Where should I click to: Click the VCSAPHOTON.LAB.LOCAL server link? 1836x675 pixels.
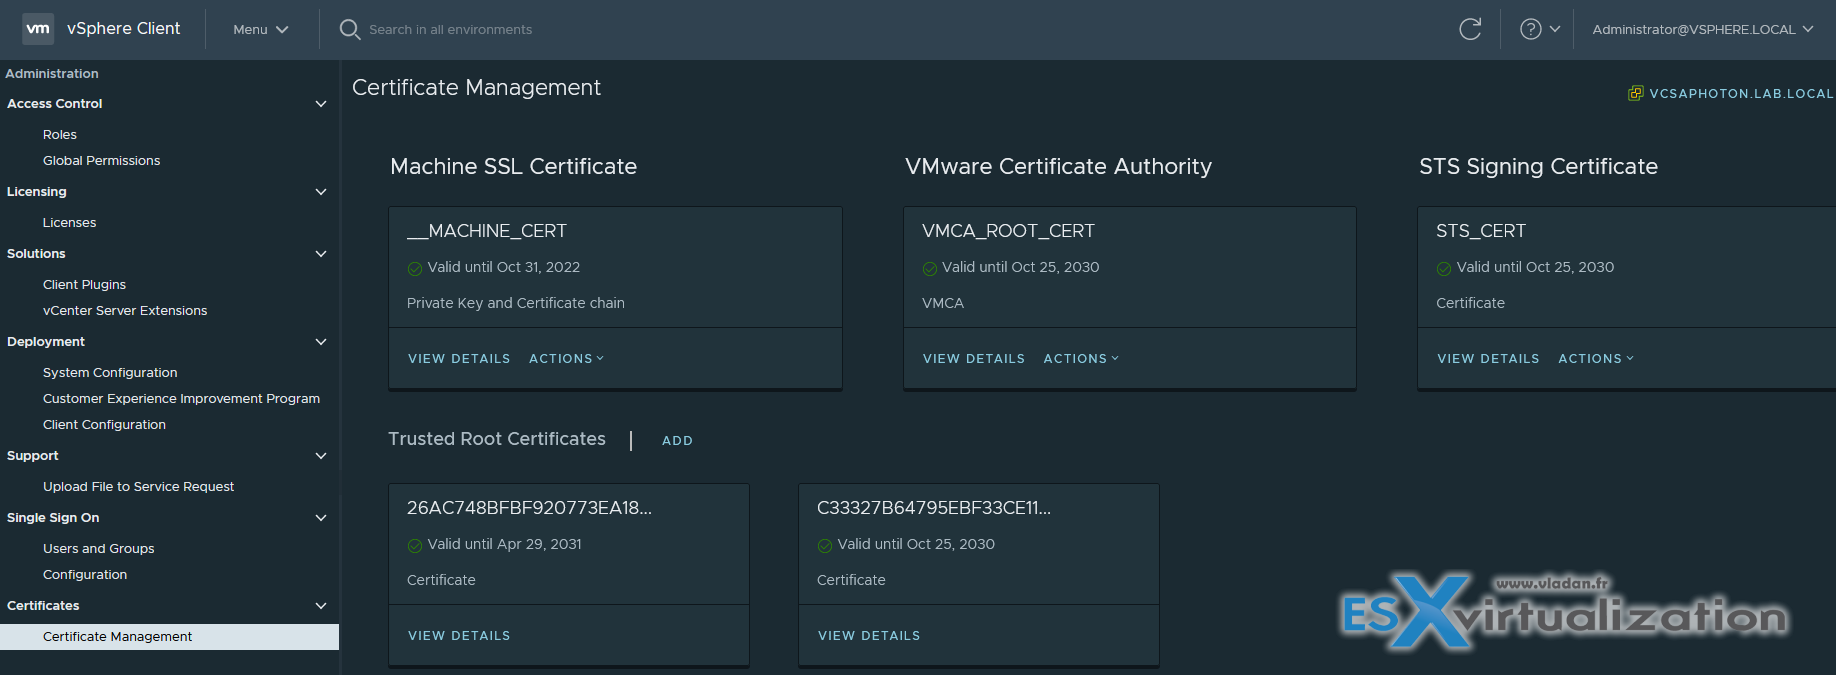(1741, 93)
